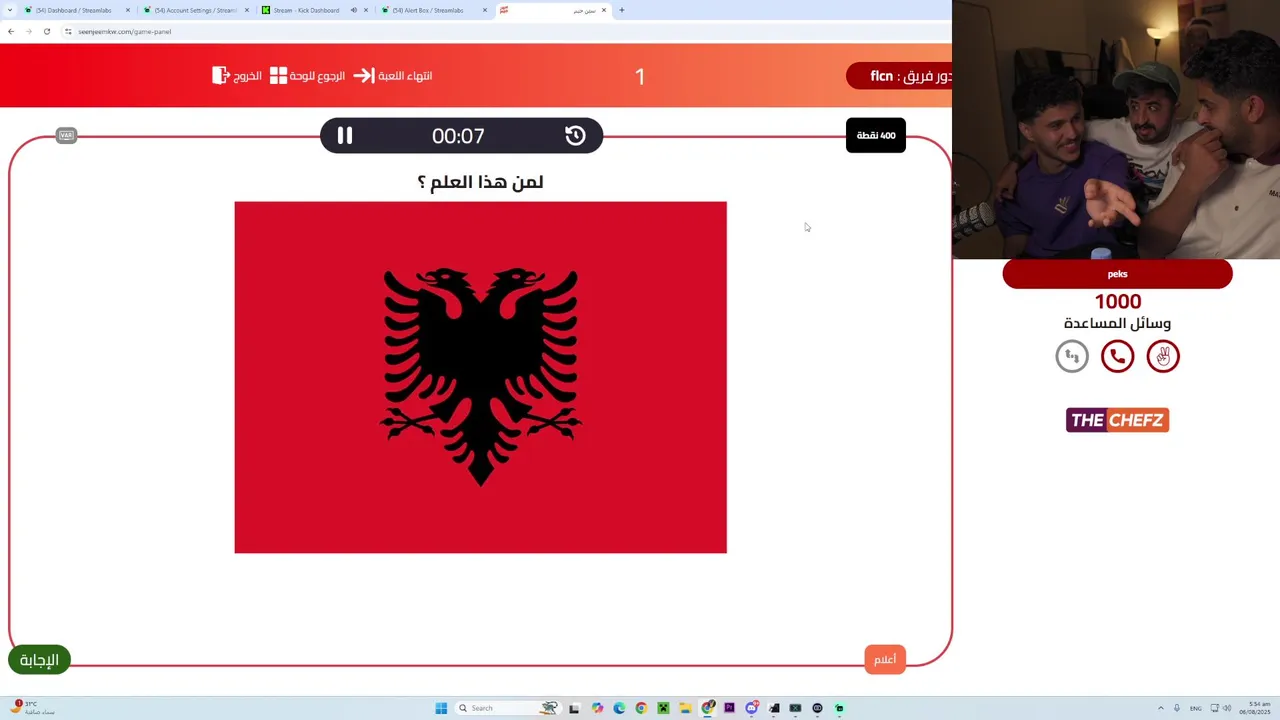Viewport: 1280px width, 720px height.
Task: Click the grid icon for الرجوع للوحة
Action: [x=278, y=75]
